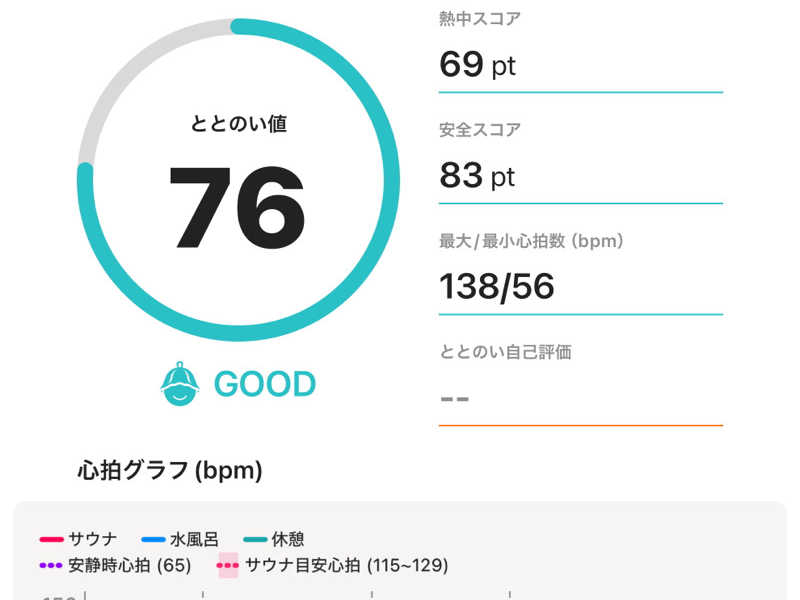The image size is (800, 600).
Task: Click the sauna hat mascot icon
Action: point(180,384)
